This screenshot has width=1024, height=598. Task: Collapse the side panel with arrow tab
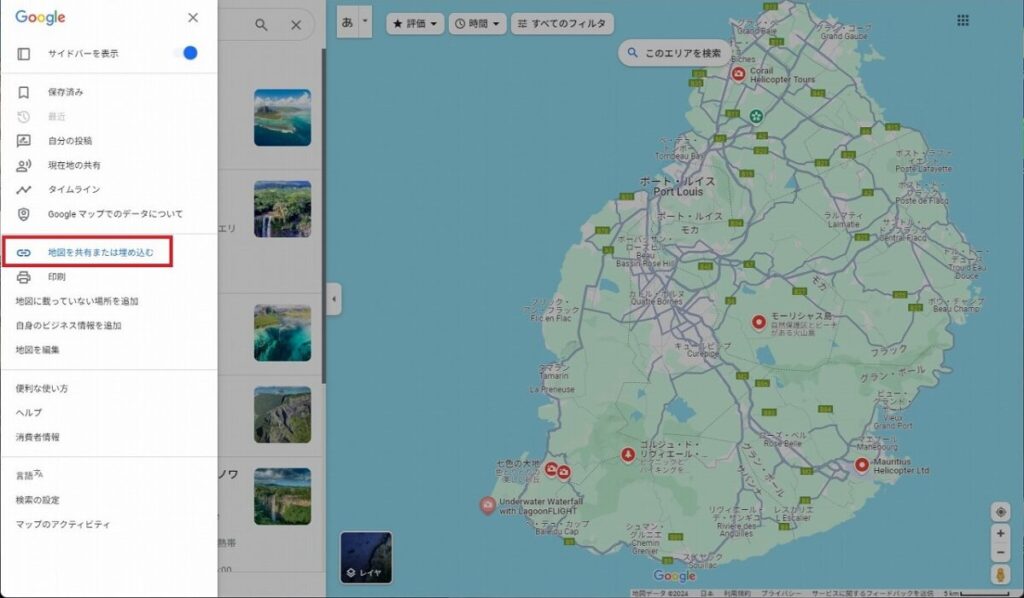click(x=334, y=299)
